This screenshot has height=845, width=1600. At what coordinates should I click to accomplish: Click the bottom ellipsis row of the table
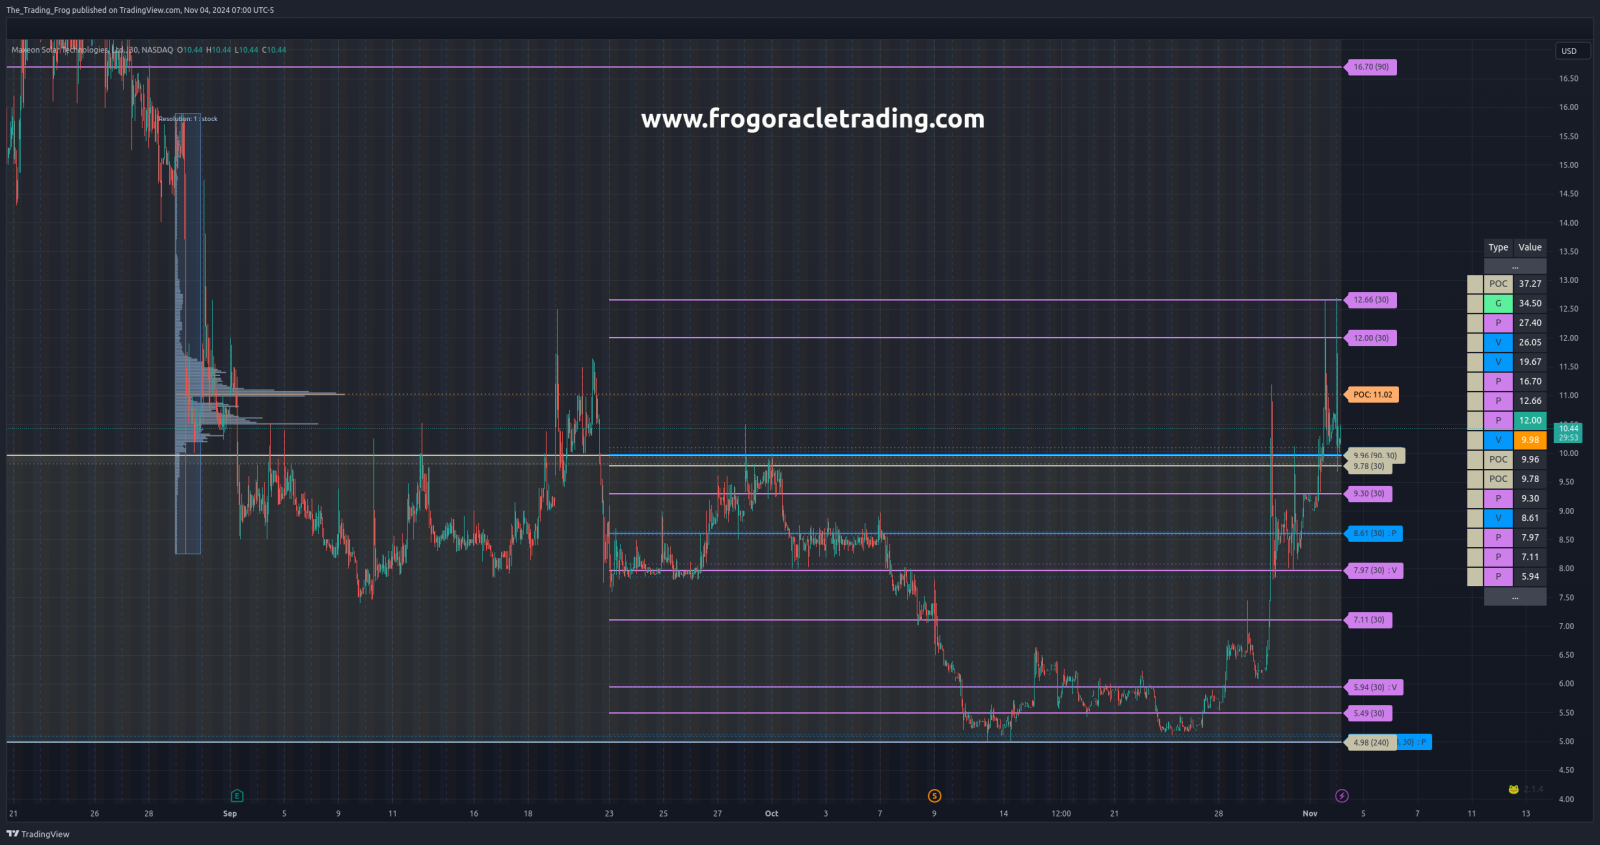coord(1515,596)
